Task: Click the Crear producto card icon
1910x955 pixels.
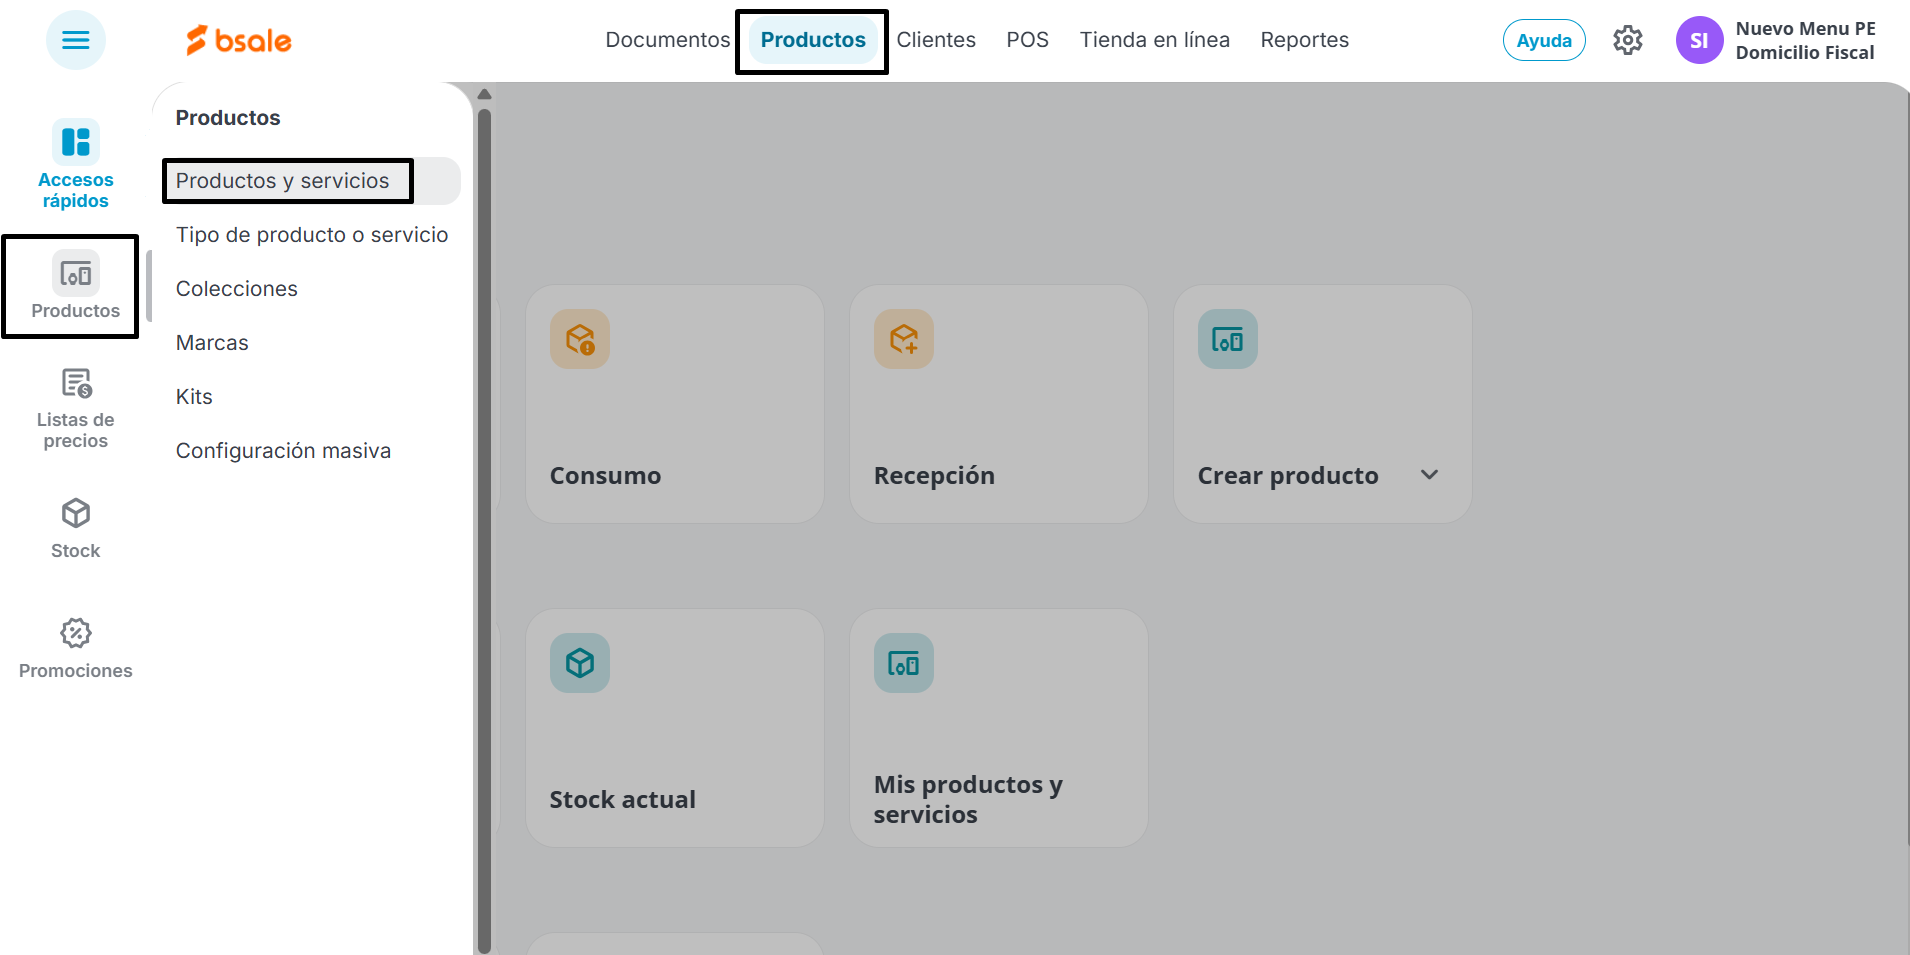Action: pyautogui.click(x=1228, y=339)
